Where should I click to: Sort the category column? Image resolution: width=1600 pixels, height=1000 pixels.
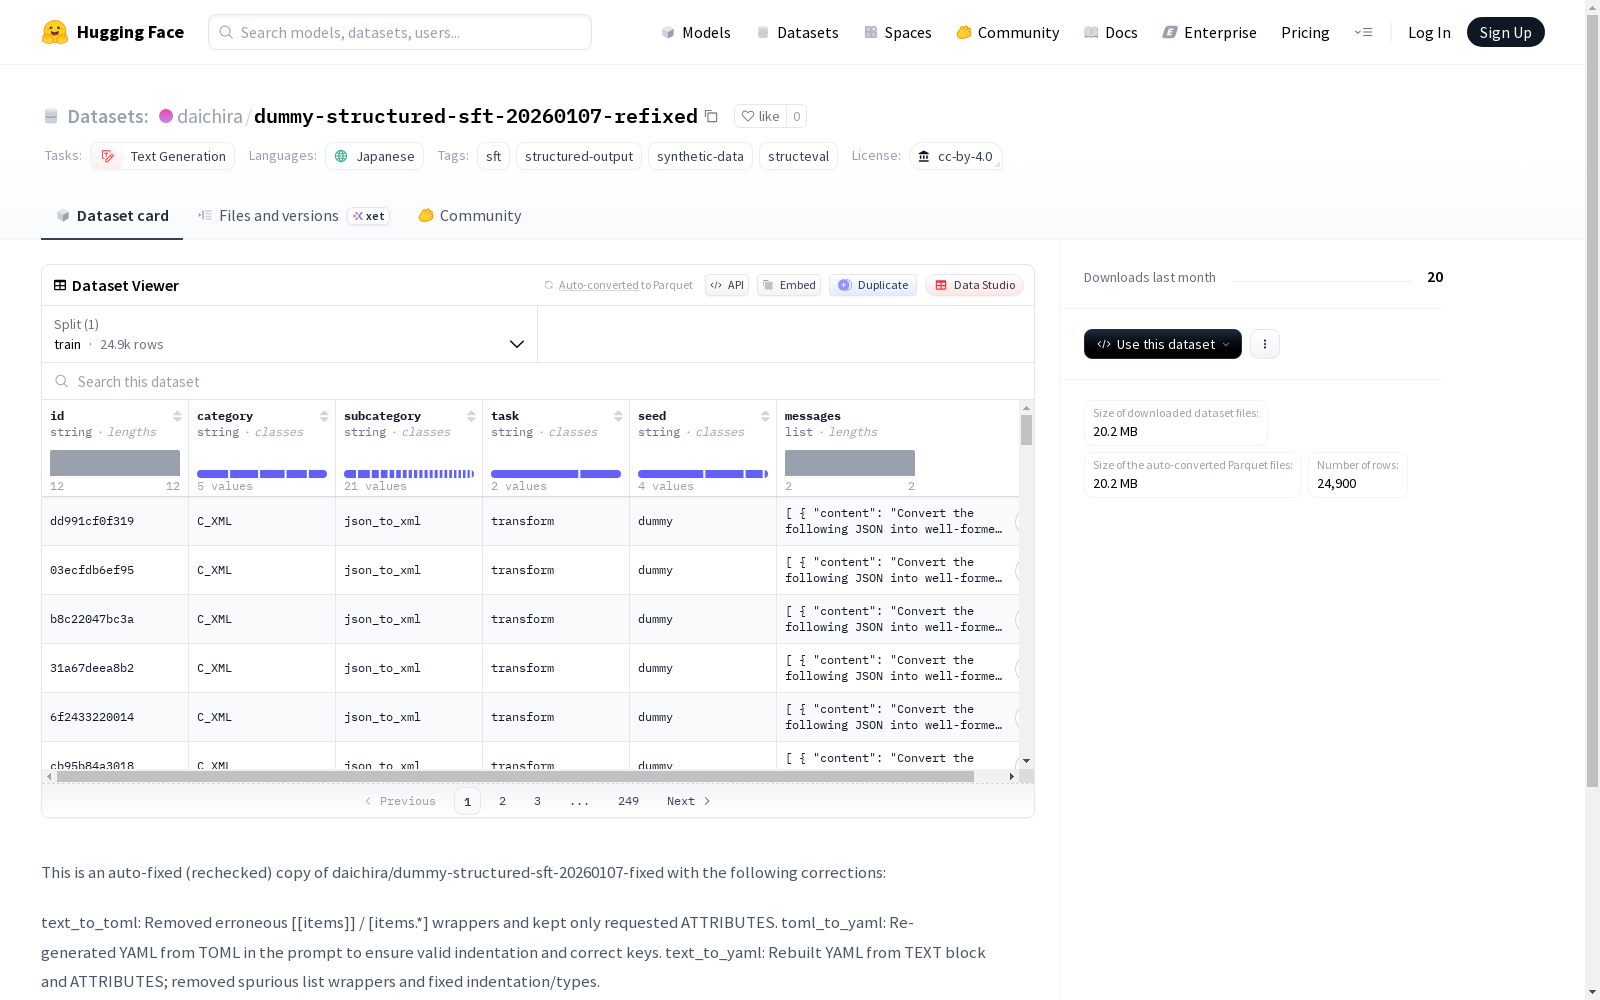[x=324, y=416]
